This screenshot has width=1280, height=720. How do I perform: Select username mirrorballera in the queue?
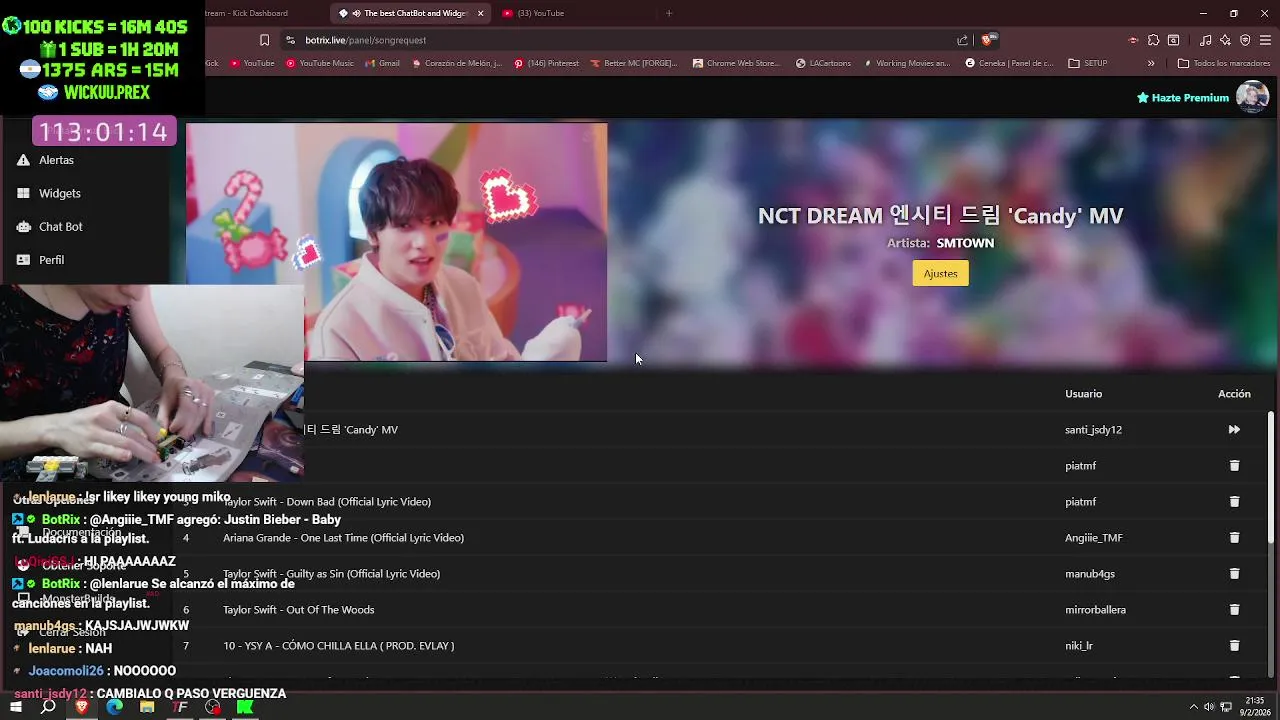1095,610
